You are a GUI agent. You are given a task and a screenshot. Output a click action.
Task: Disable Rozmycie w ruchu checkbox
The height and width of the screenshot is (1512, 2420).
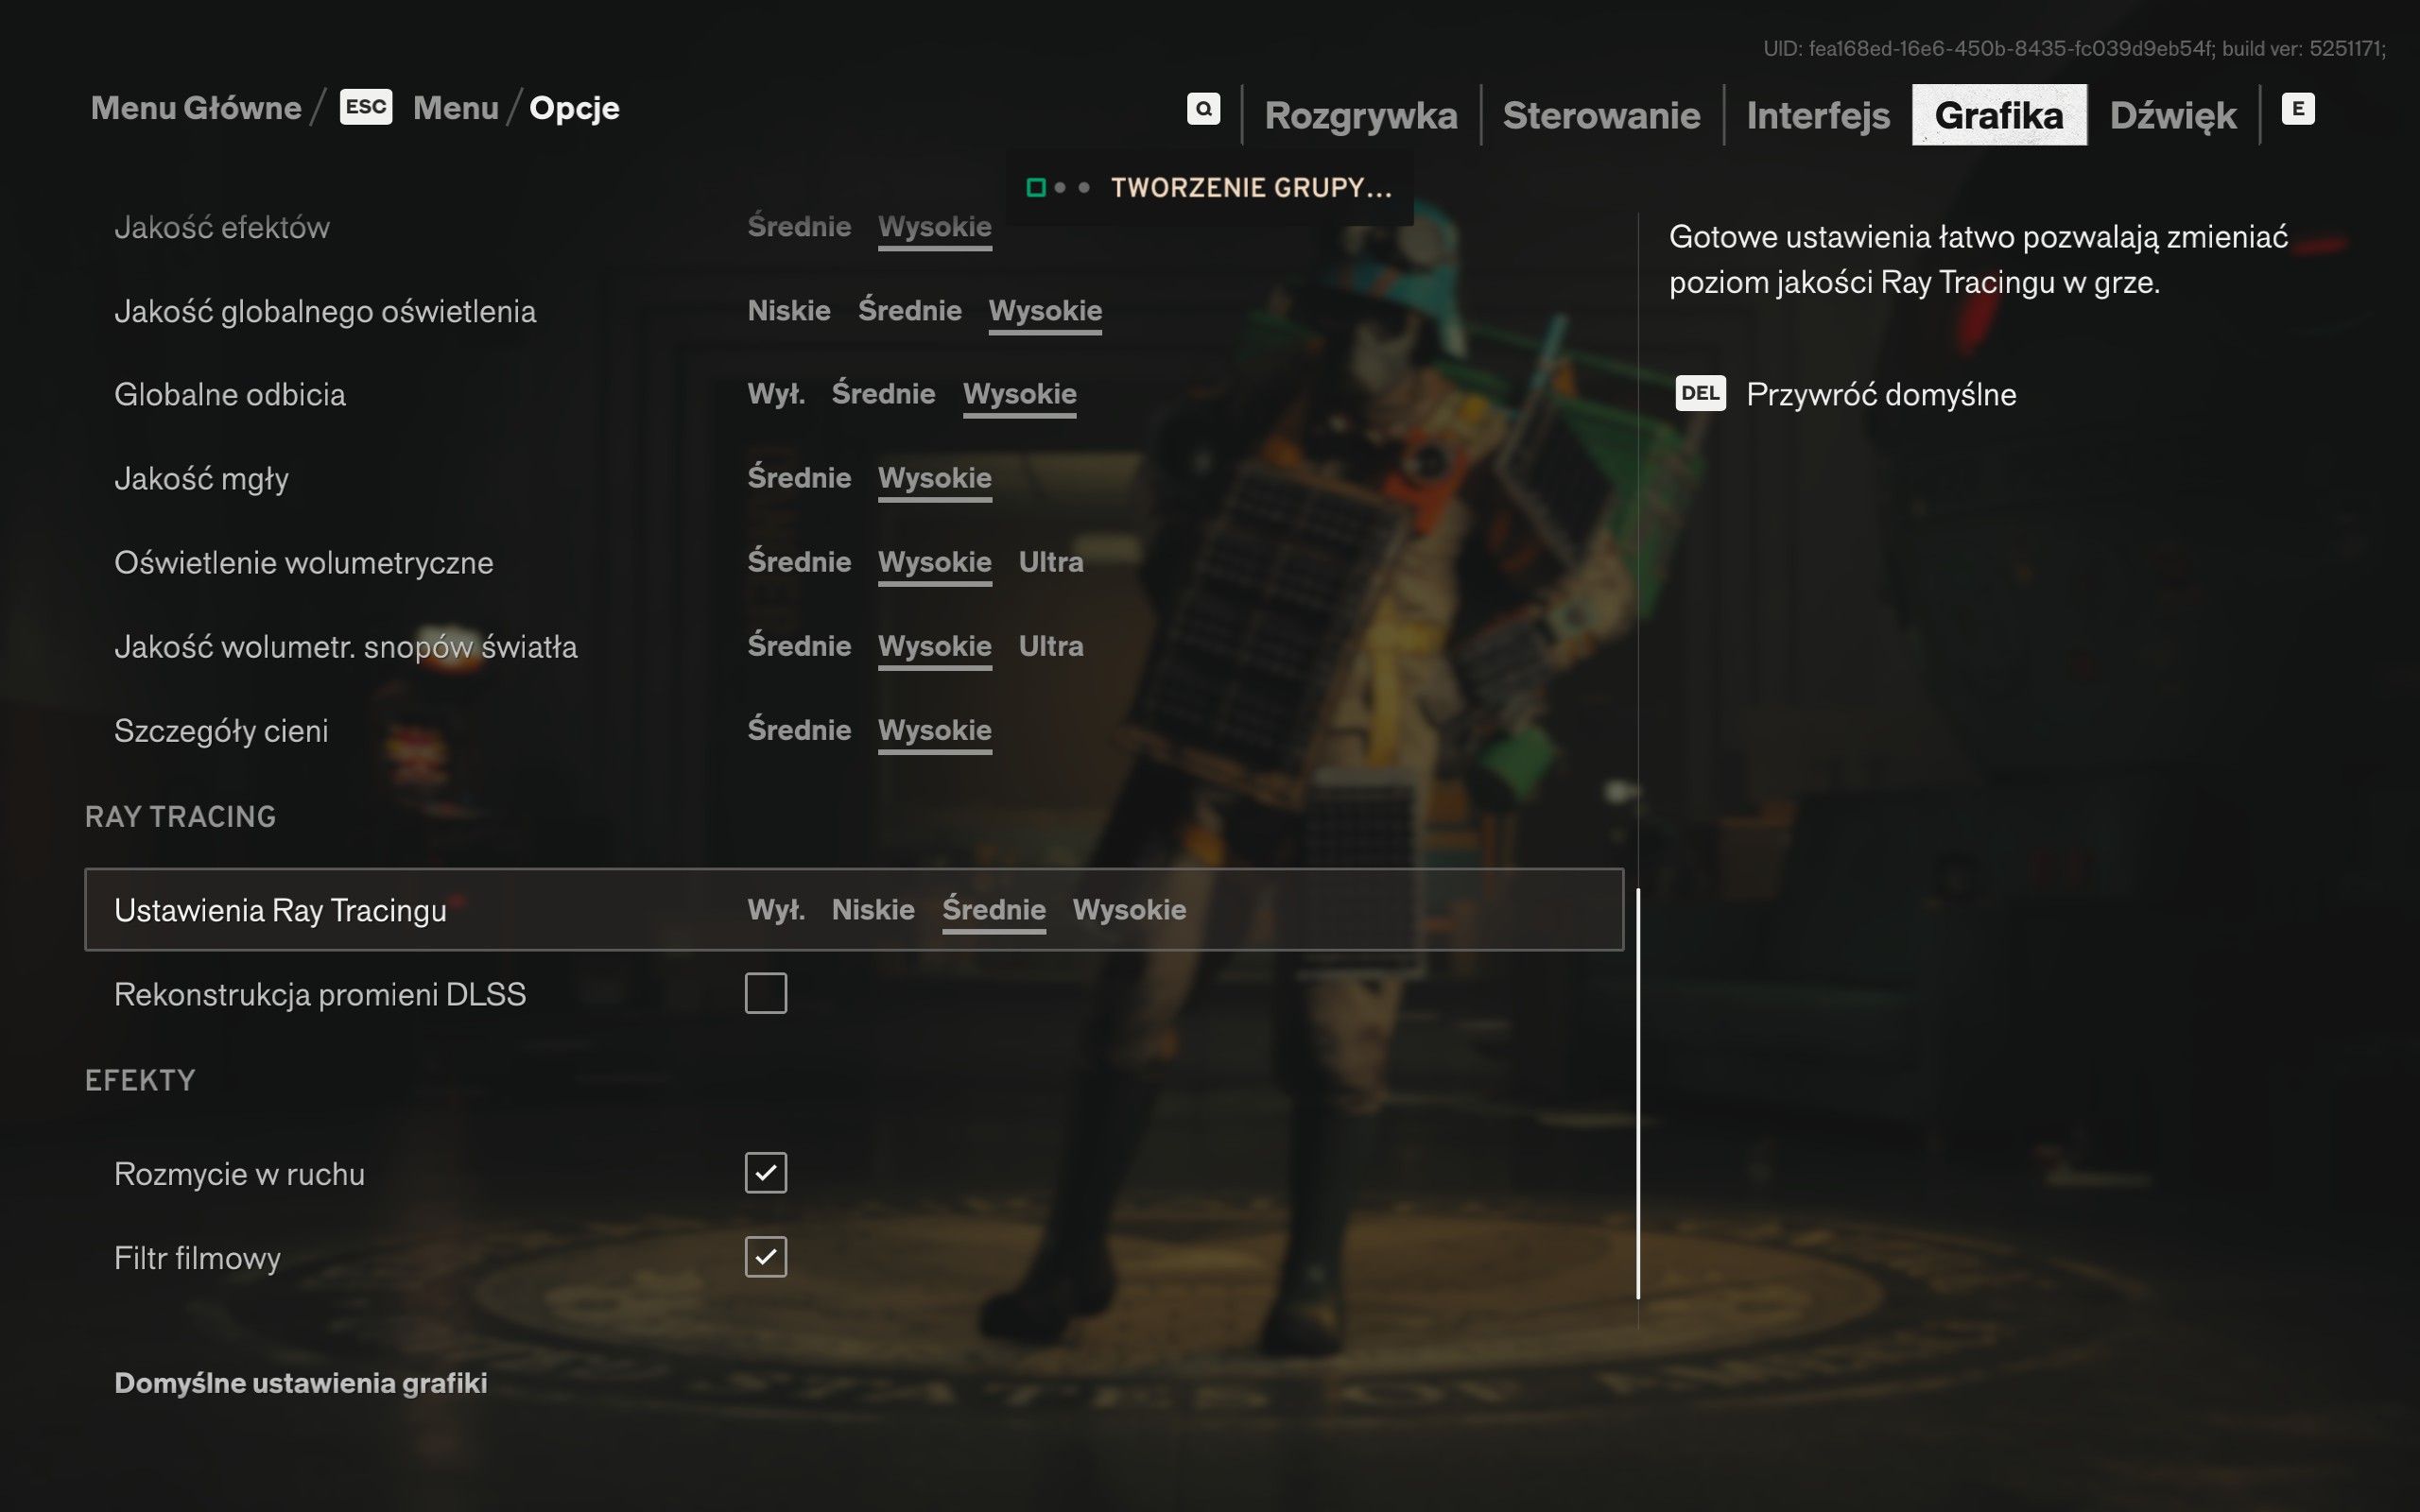point(765,1173)
